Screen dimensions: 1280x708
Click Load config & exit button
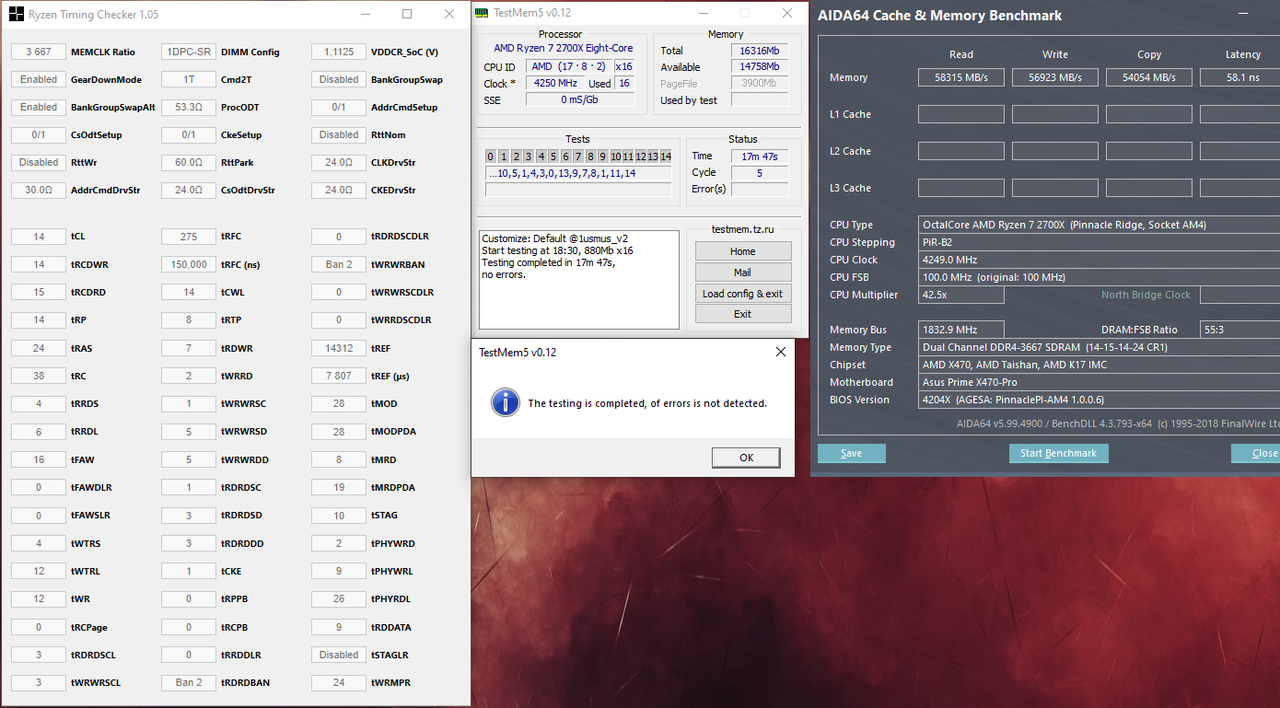(743, 293)
